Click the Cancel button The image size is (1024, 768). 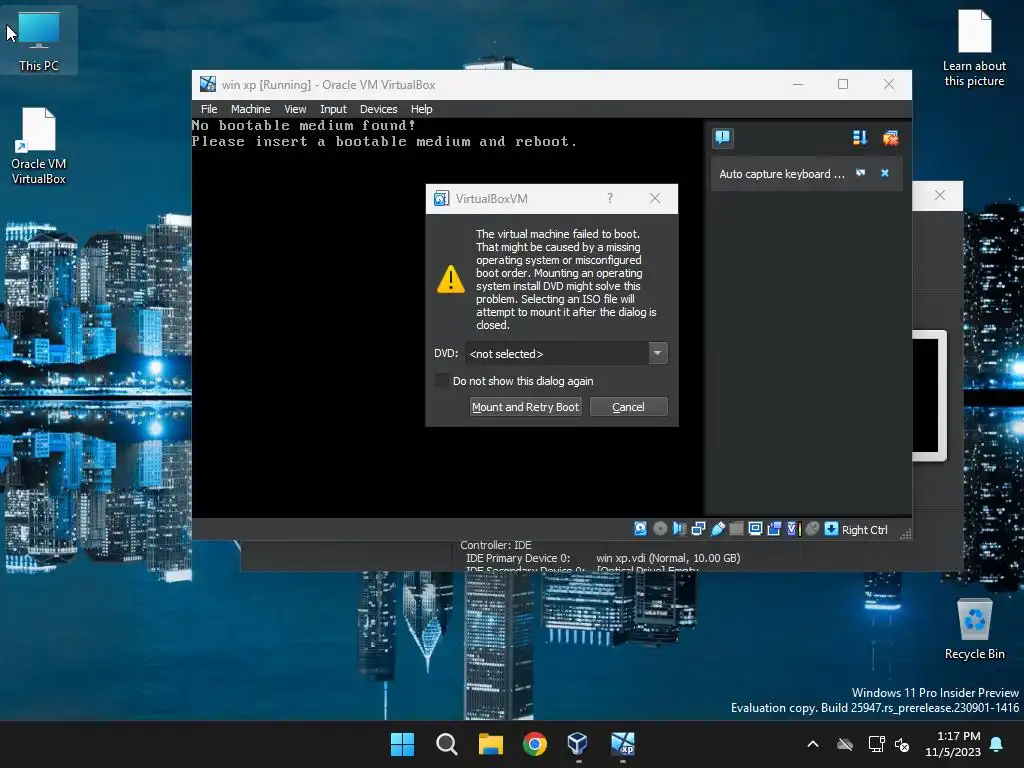pyautogui.click(x=628, y=407)
